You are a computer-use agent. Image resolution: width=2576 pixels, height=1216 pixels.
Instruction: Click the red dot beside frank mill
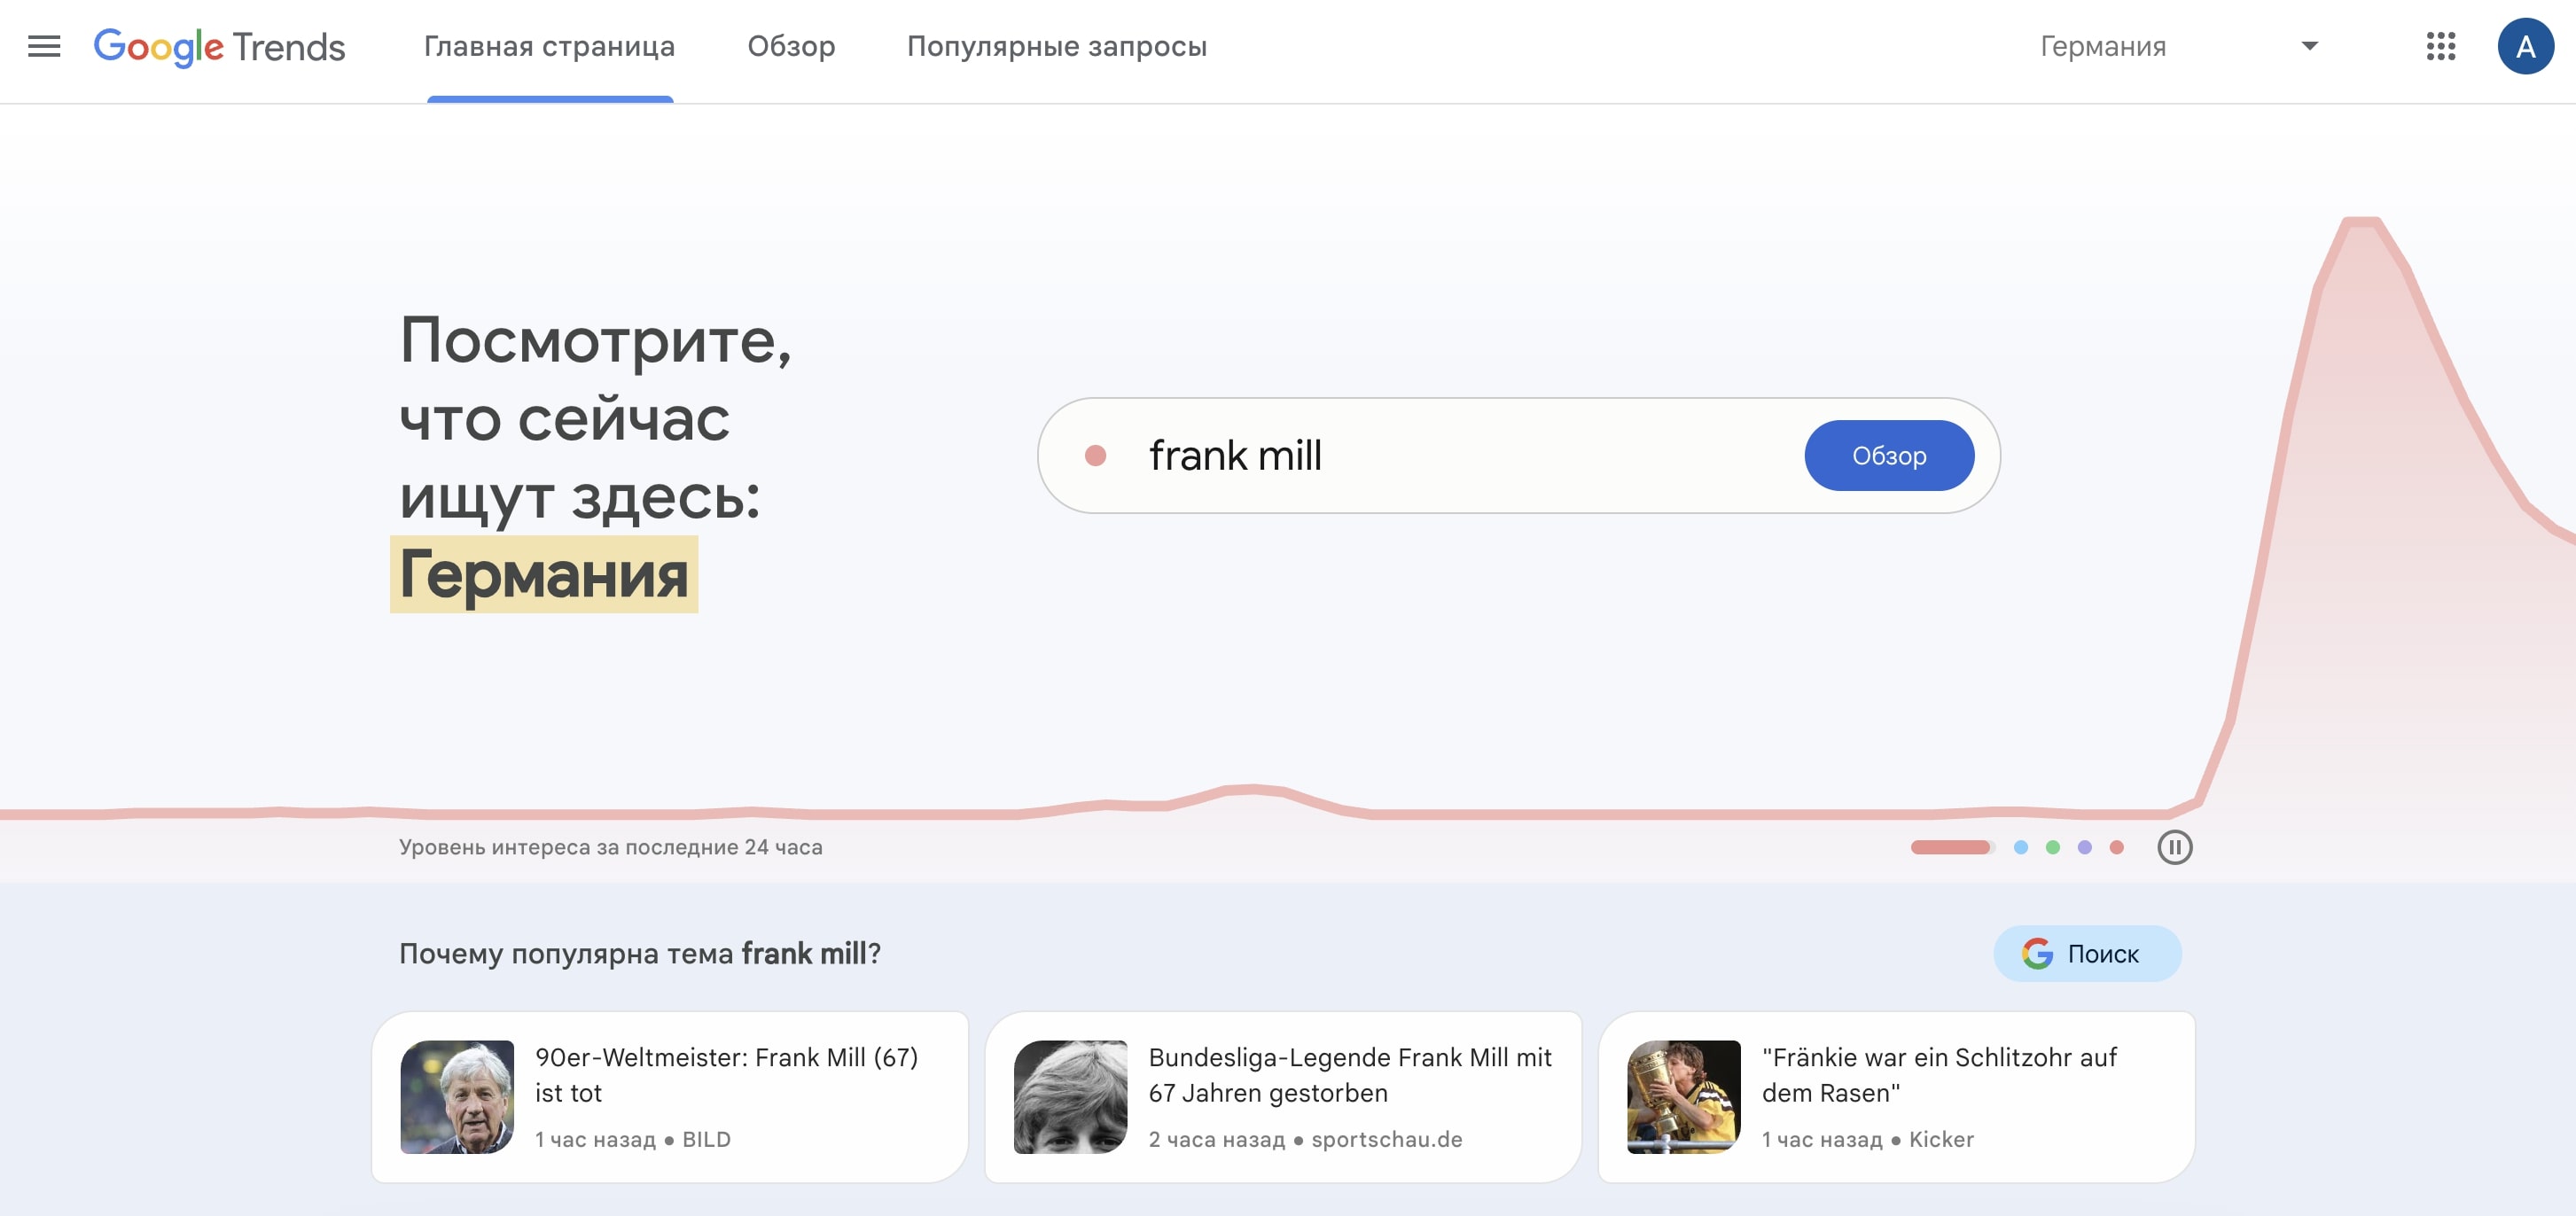pos(1095,456)
